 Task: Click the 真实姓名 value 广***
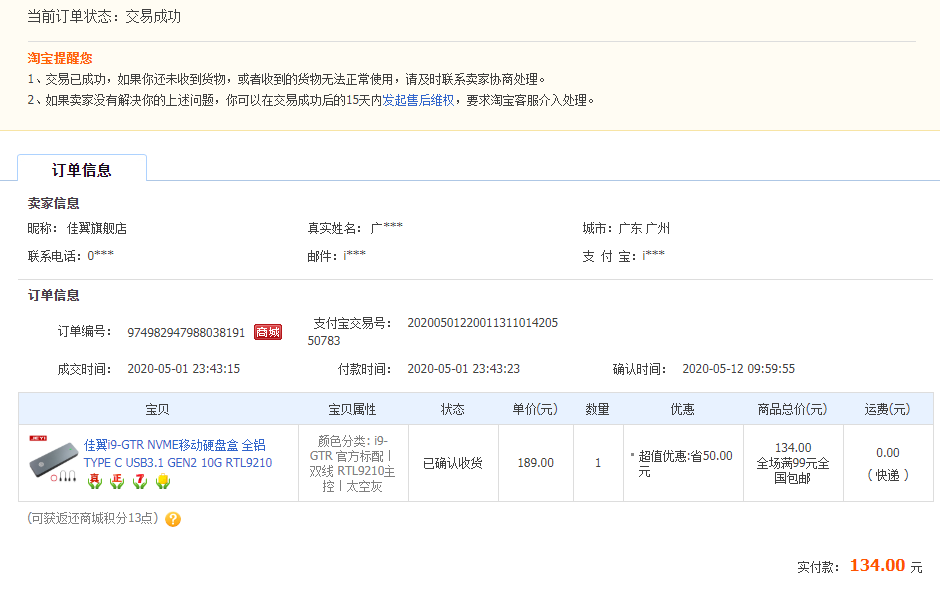tap(387, 228)
